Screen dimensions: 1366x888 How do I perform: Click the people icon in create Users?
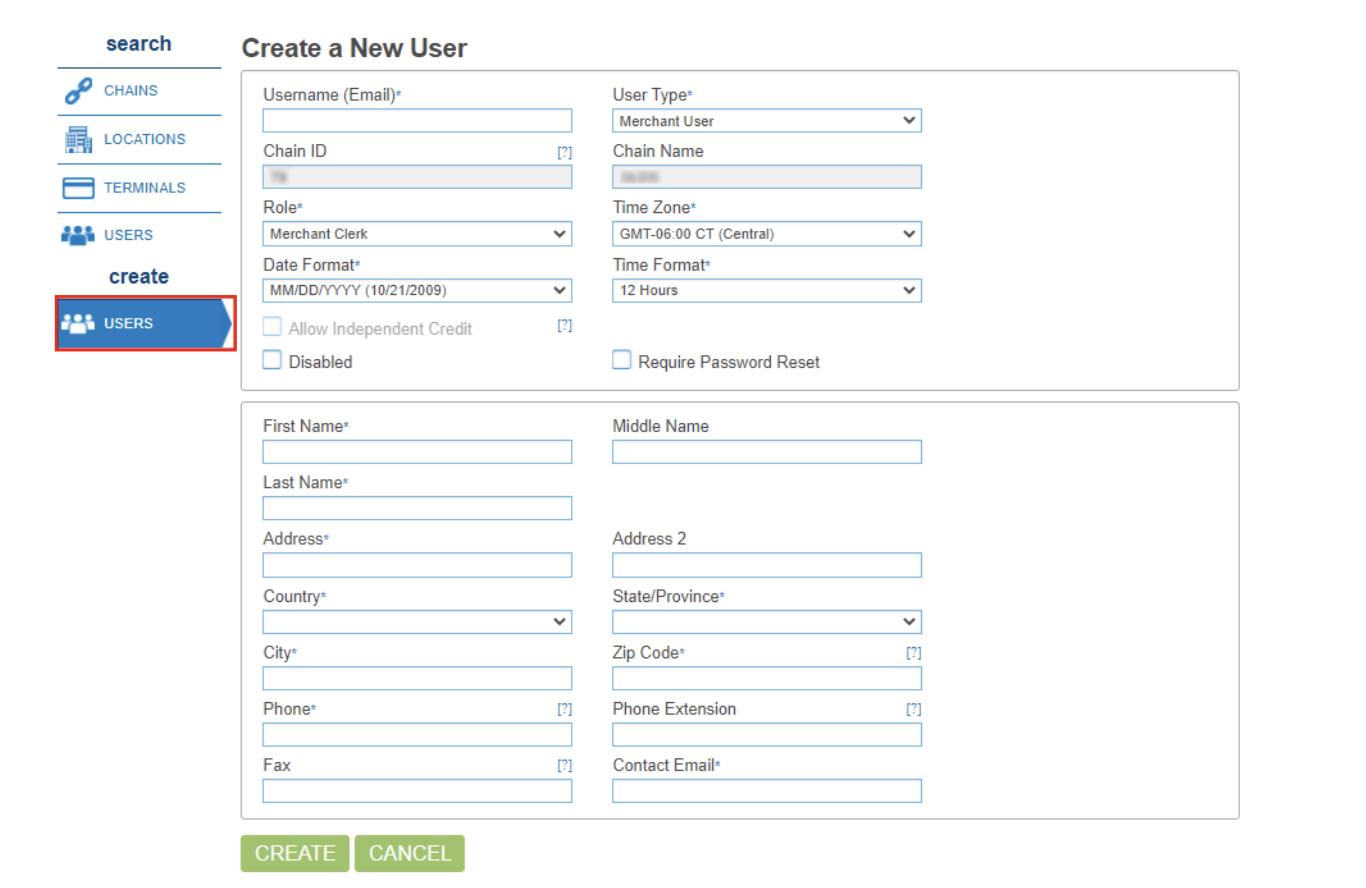tap(78, 324)
